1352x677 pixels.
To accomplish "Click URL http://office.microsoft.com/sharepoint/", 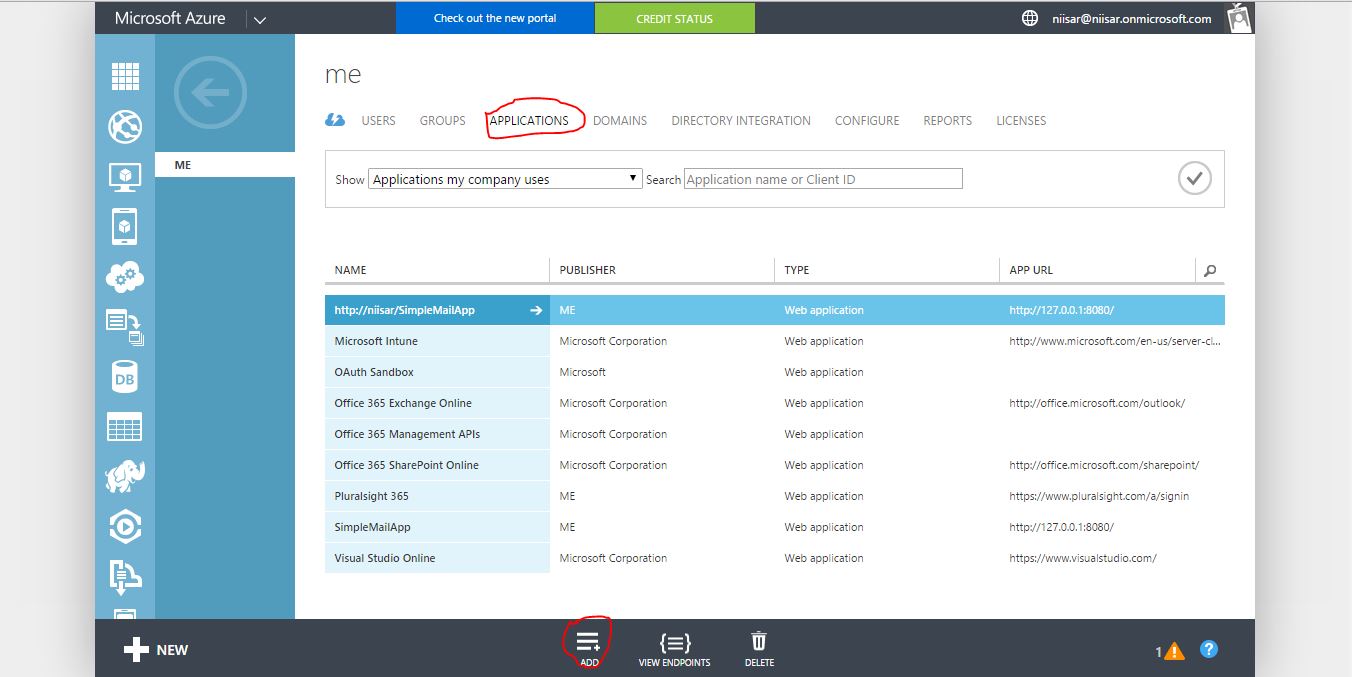I will [x=1104, y=465].
